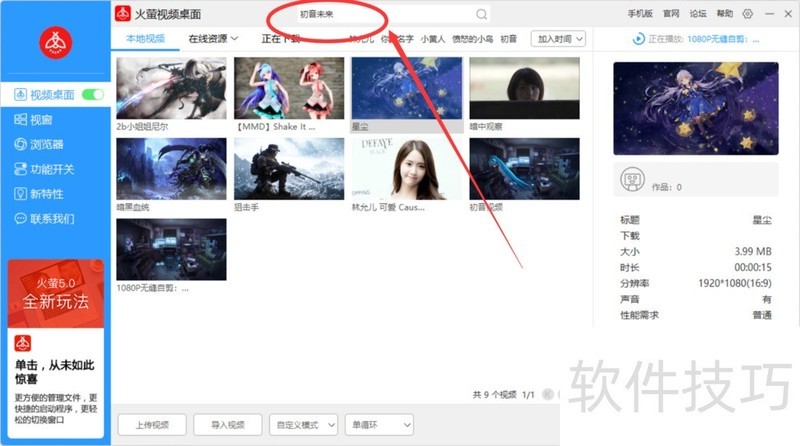The image size is (800, 446).
Task: Click the 火萤5.0 全新玩法 promo banner
Action: pyautogui.click(x=56, y=293)
